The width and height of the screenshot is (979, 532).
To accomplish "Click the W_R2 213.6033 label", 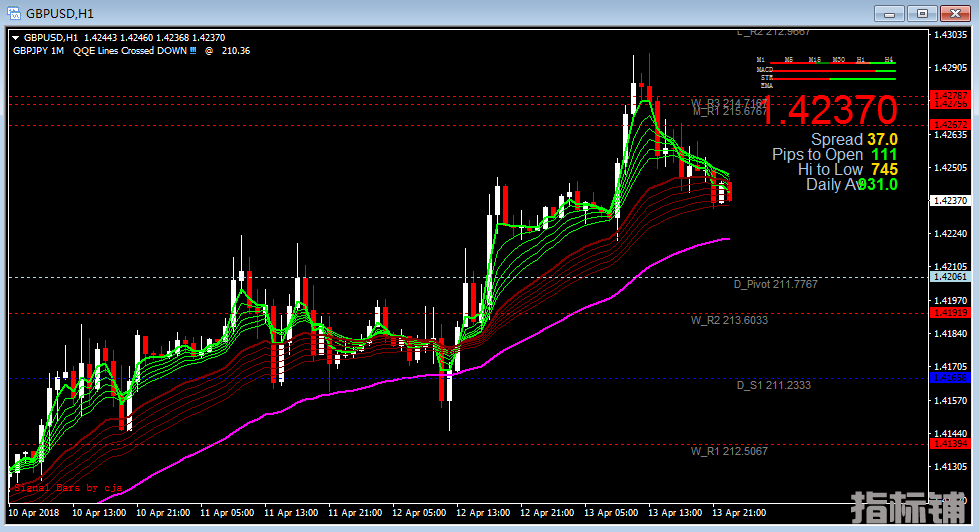I will (729, 320).
